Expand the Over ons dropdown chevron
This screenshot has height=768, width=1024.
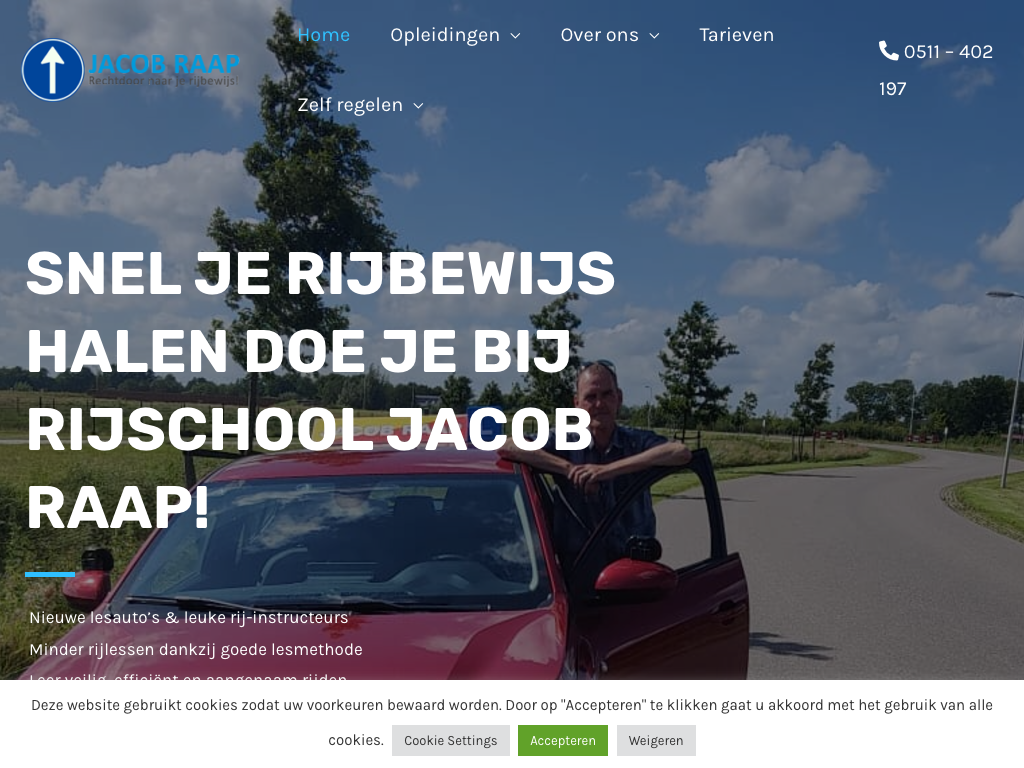(654, 36)
